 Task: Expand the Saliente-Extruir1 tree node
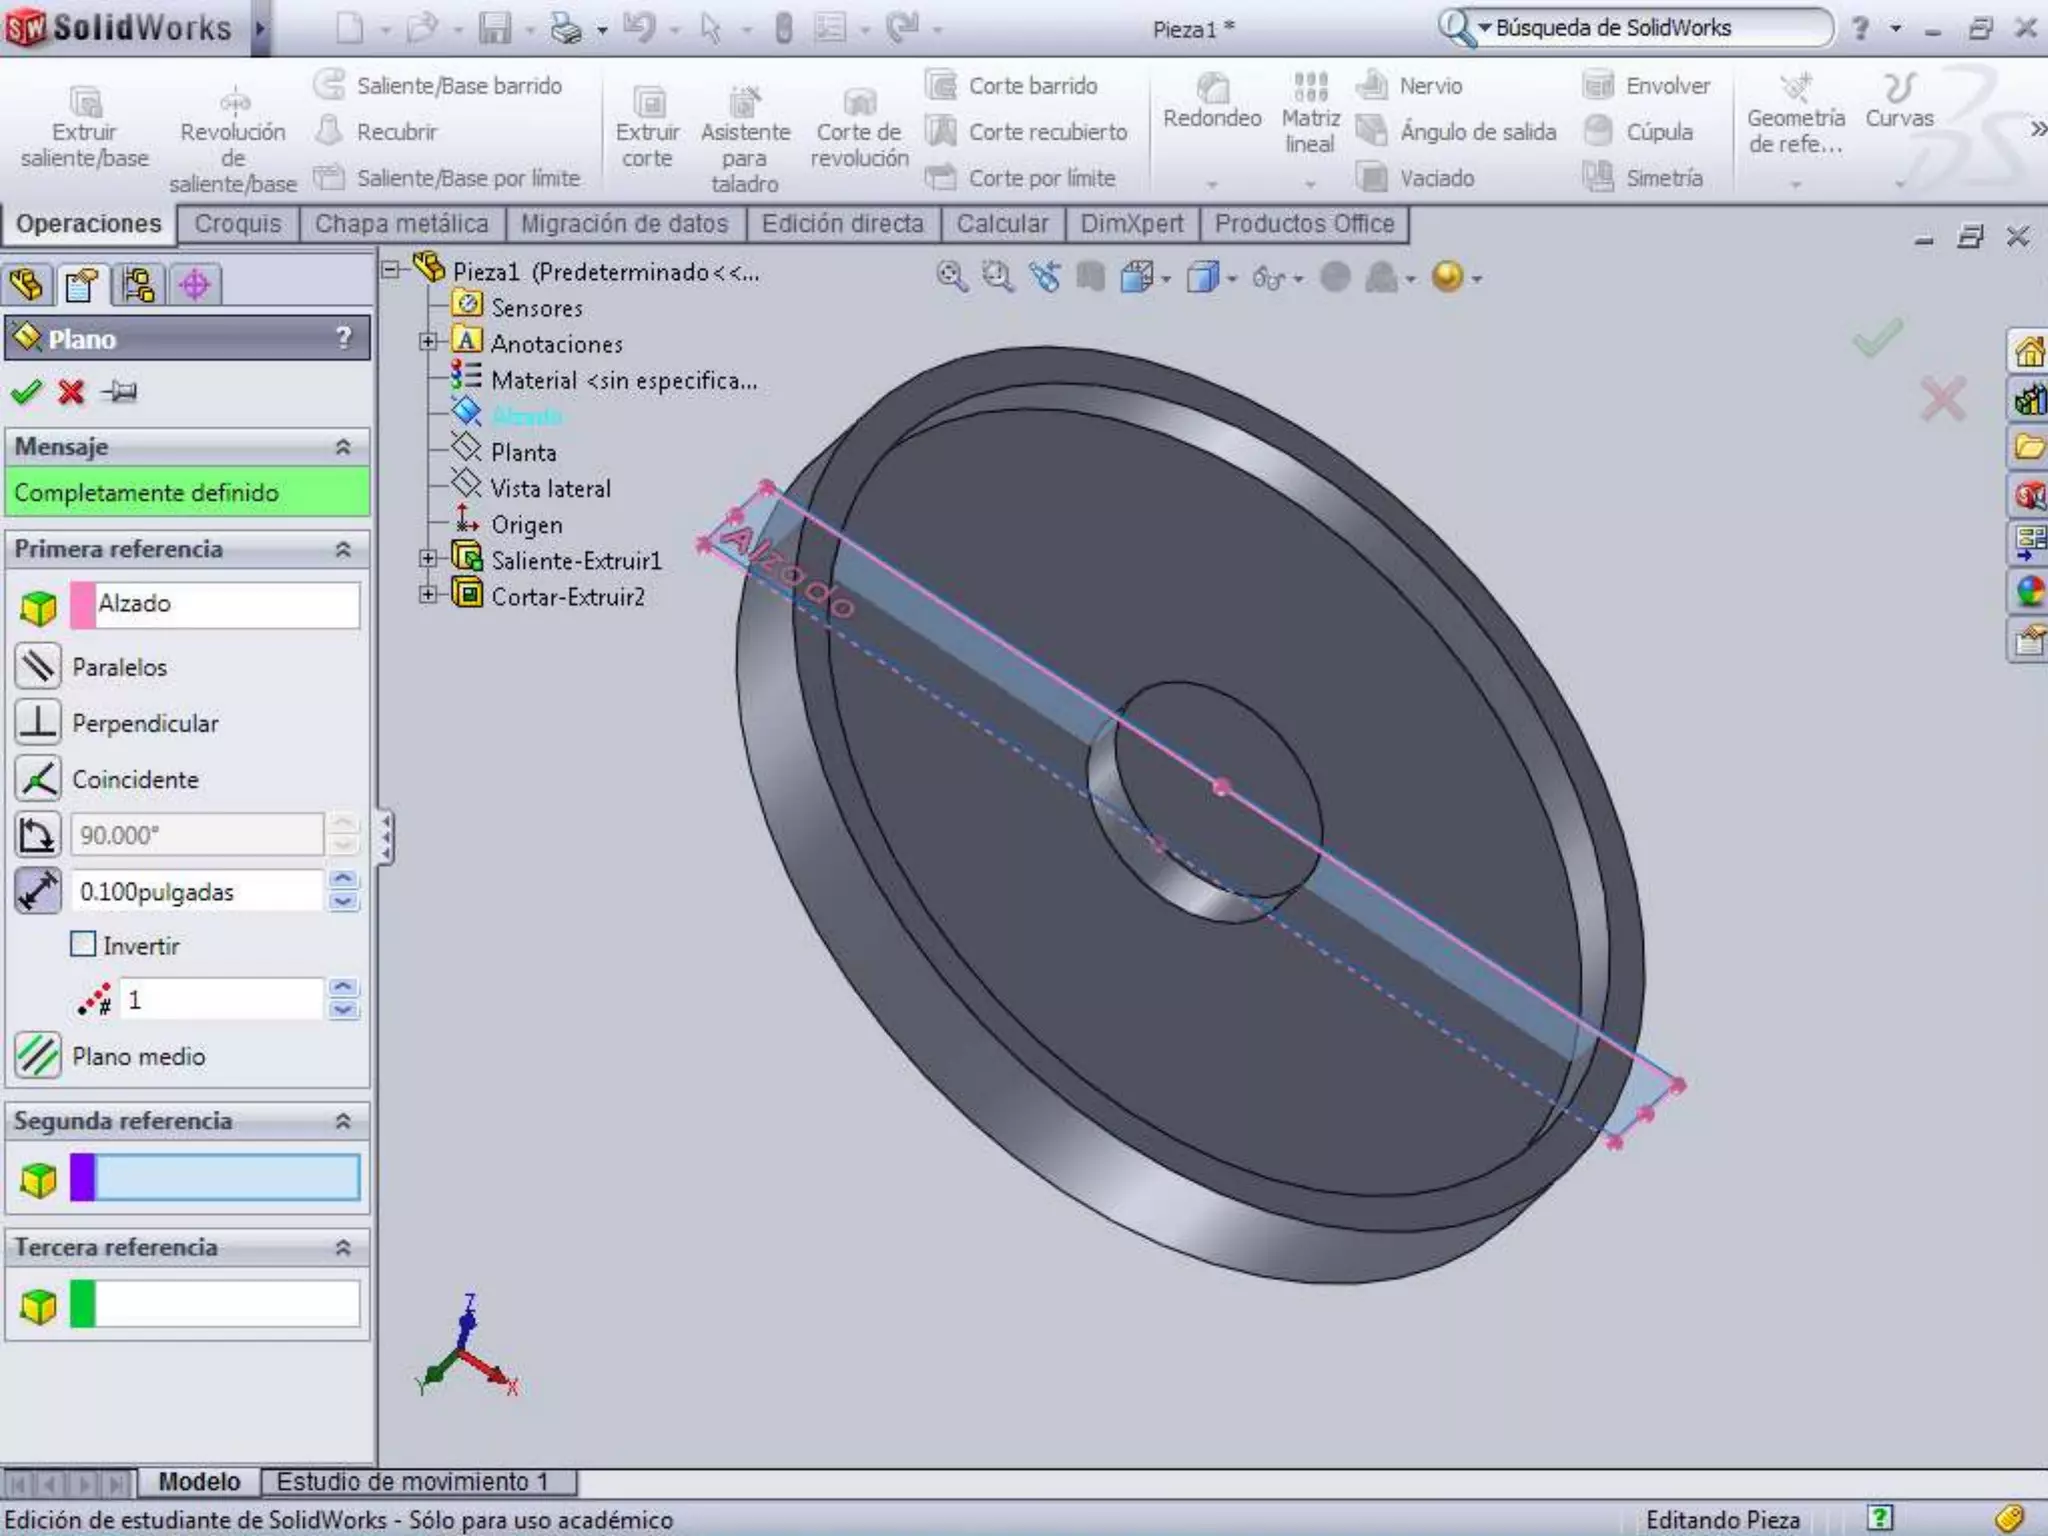428,559
